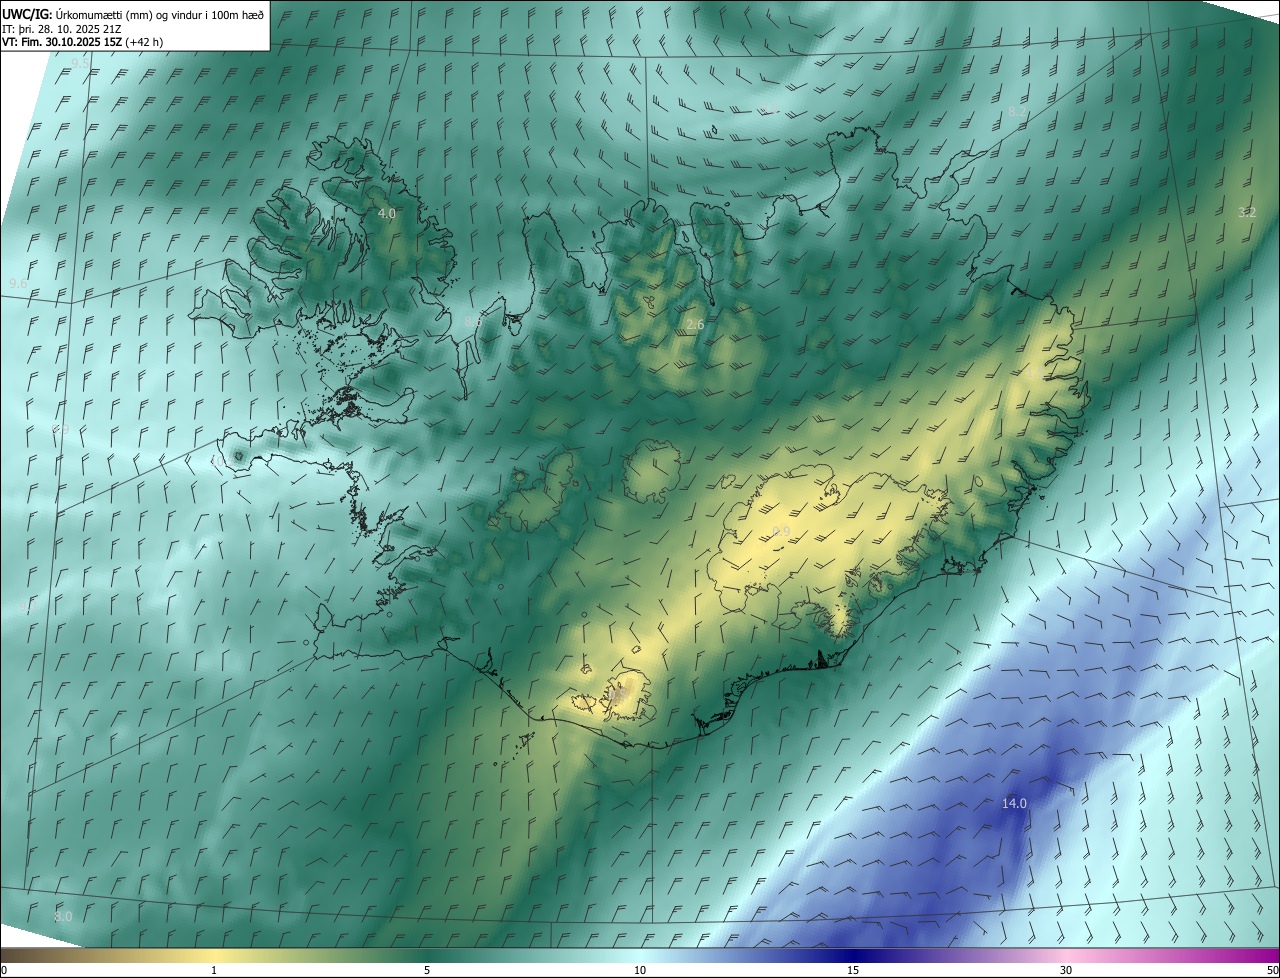Click the '9.6' value label on the west edge

(x=18, y=284)
